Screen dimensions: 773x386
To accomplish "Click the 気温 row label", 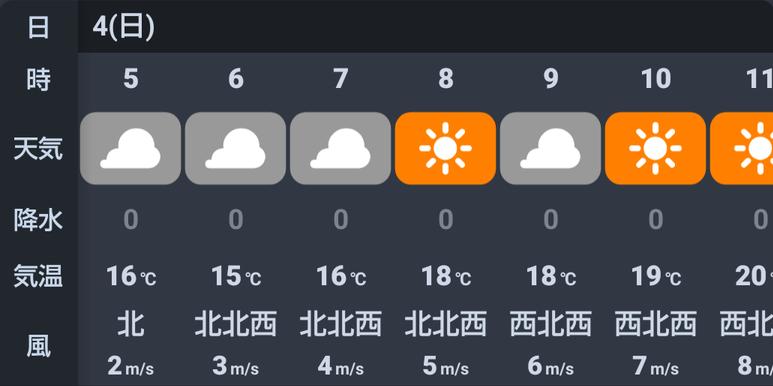I will click(x=38, y=276).
